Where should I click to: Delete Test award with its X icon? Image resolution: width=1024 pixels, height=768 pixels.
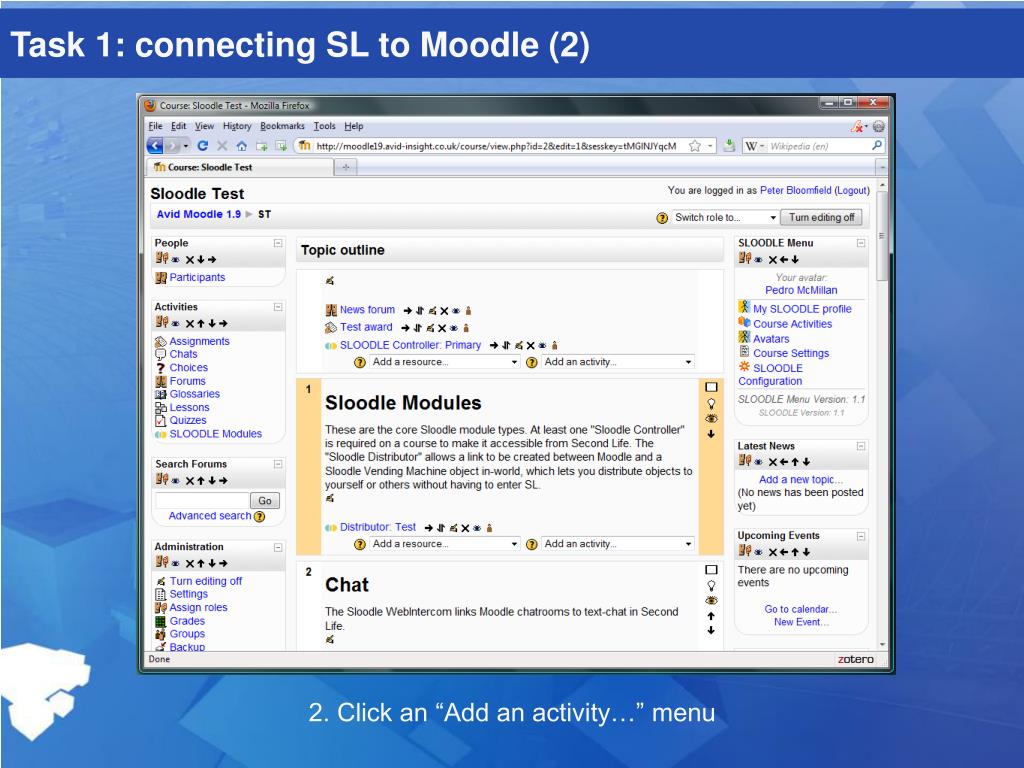pyautogui.click(x=441, y=328)
